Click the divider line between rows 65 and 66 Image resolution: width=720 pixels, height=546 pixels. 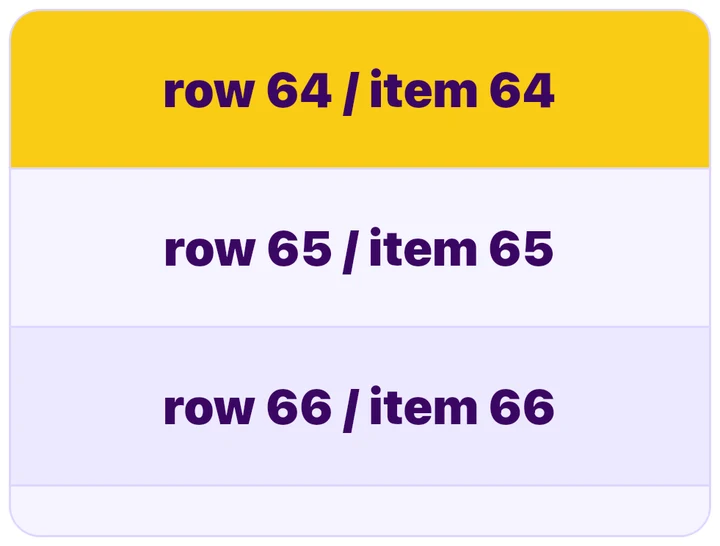[360, 327]
